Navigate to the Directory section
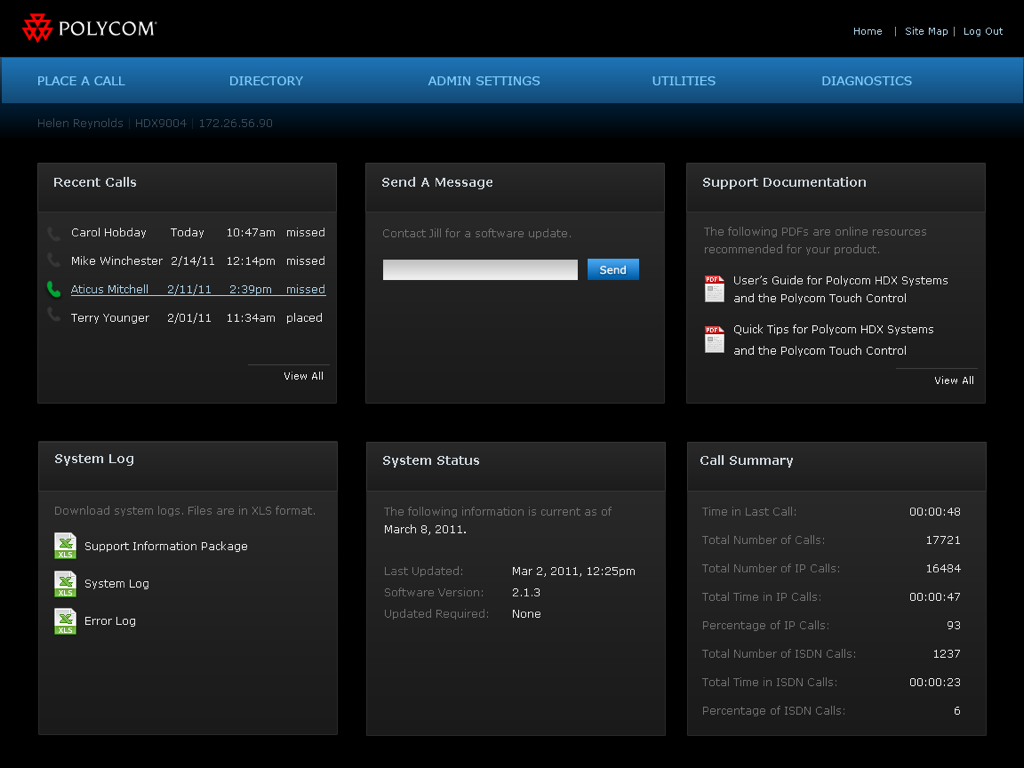This screenshot has height=768, width=1024. (266, 81)
